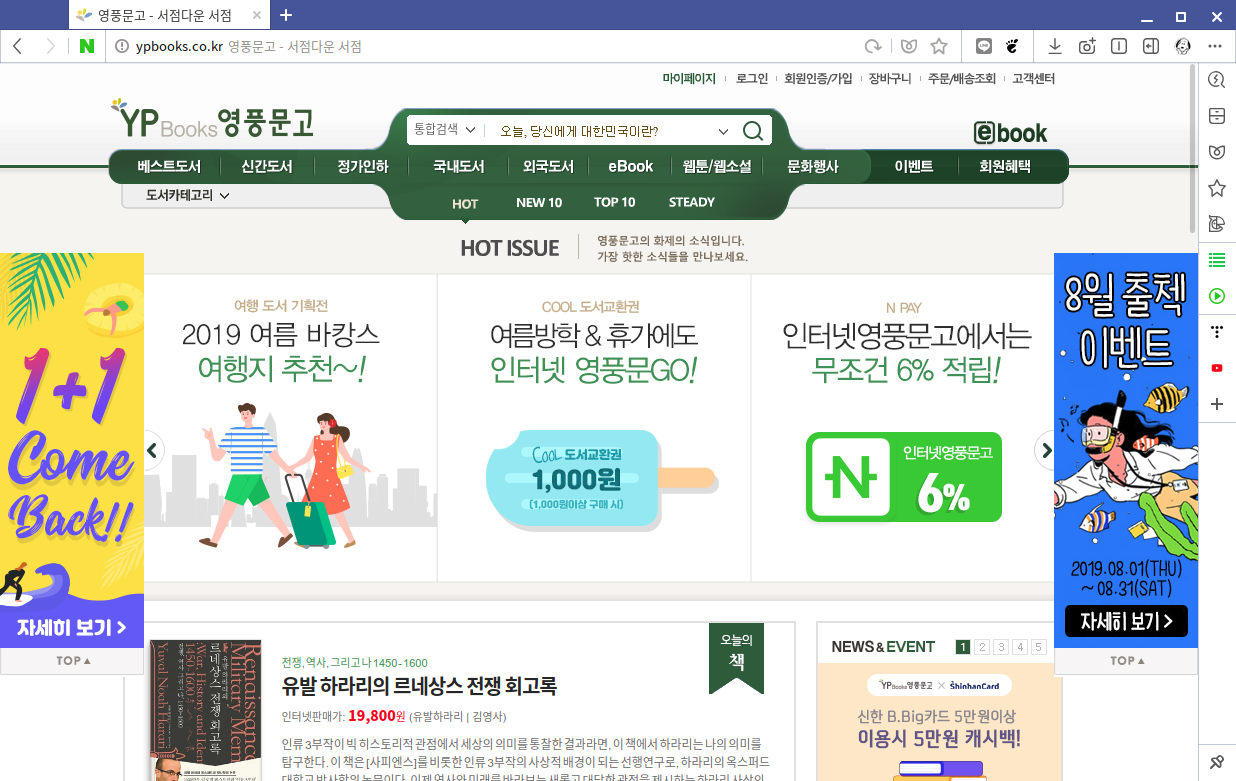Click 자세히 보기 on 8월 출첵 banner
The image size is (1236, 781).
[x=1126, y=621]
